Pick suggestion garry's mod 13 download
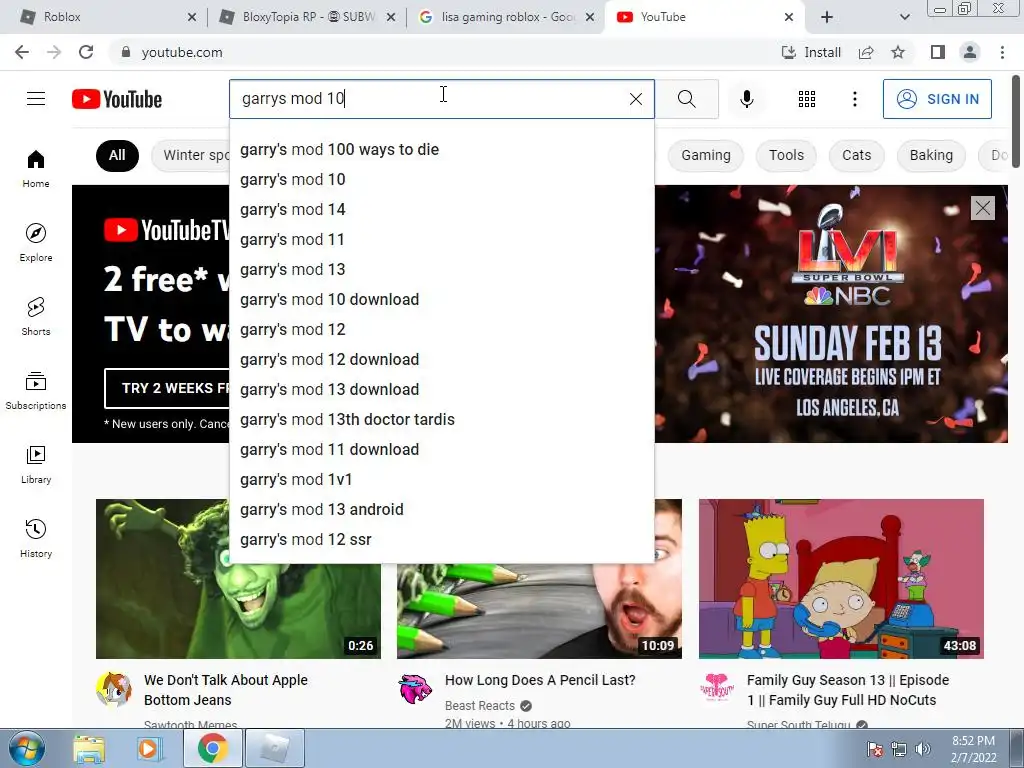The image size is (1024, 768). tap(441, 390)
